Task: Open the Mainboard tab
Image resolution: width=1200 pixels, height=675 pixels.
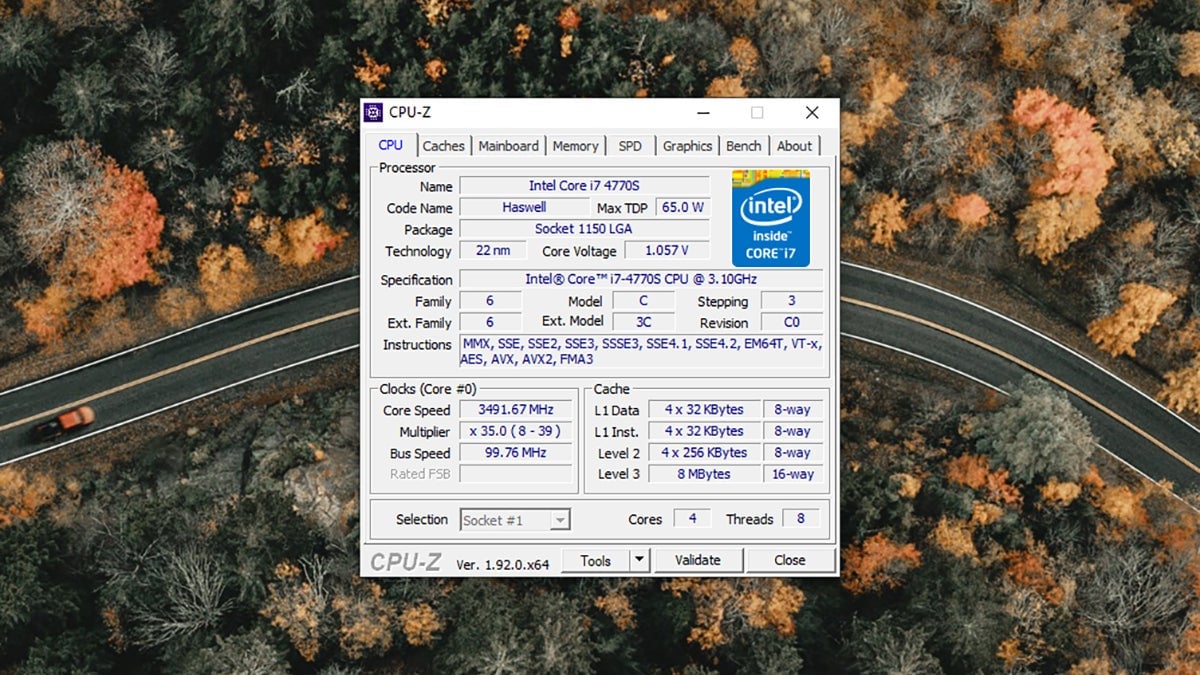Action: click(508, 146)
